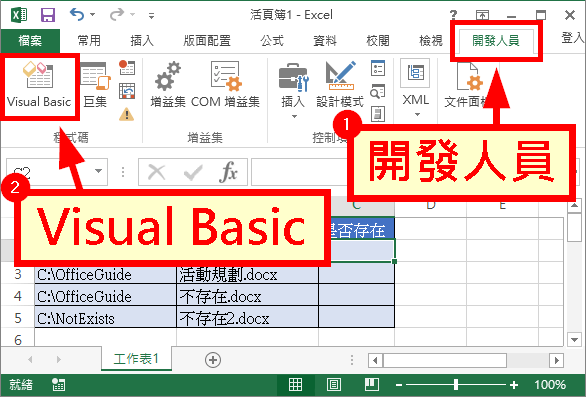Switch to the 資料 tab
586x397 pixels.
point(325,40)
